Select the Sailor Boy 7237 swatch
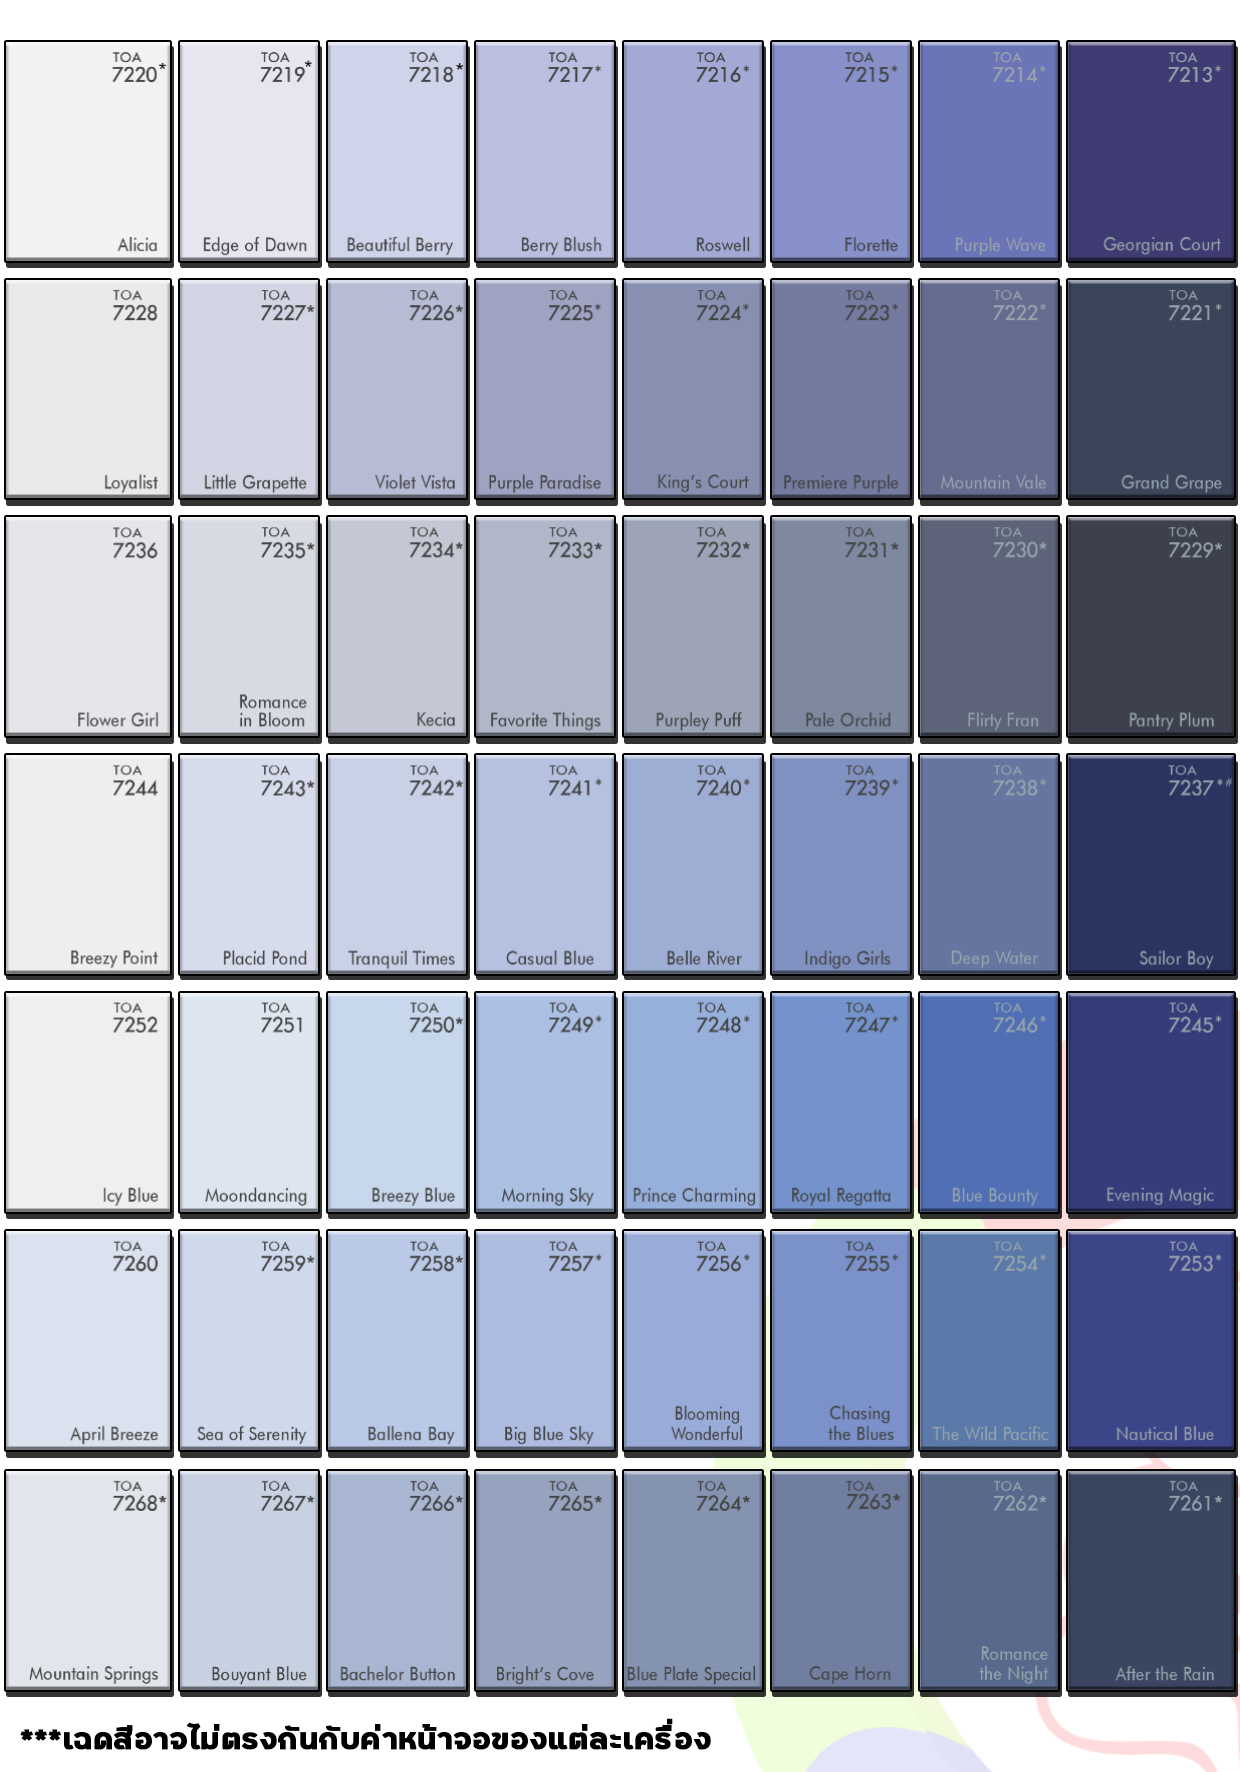1240x1772 pixels. [x=1151, y=865]
